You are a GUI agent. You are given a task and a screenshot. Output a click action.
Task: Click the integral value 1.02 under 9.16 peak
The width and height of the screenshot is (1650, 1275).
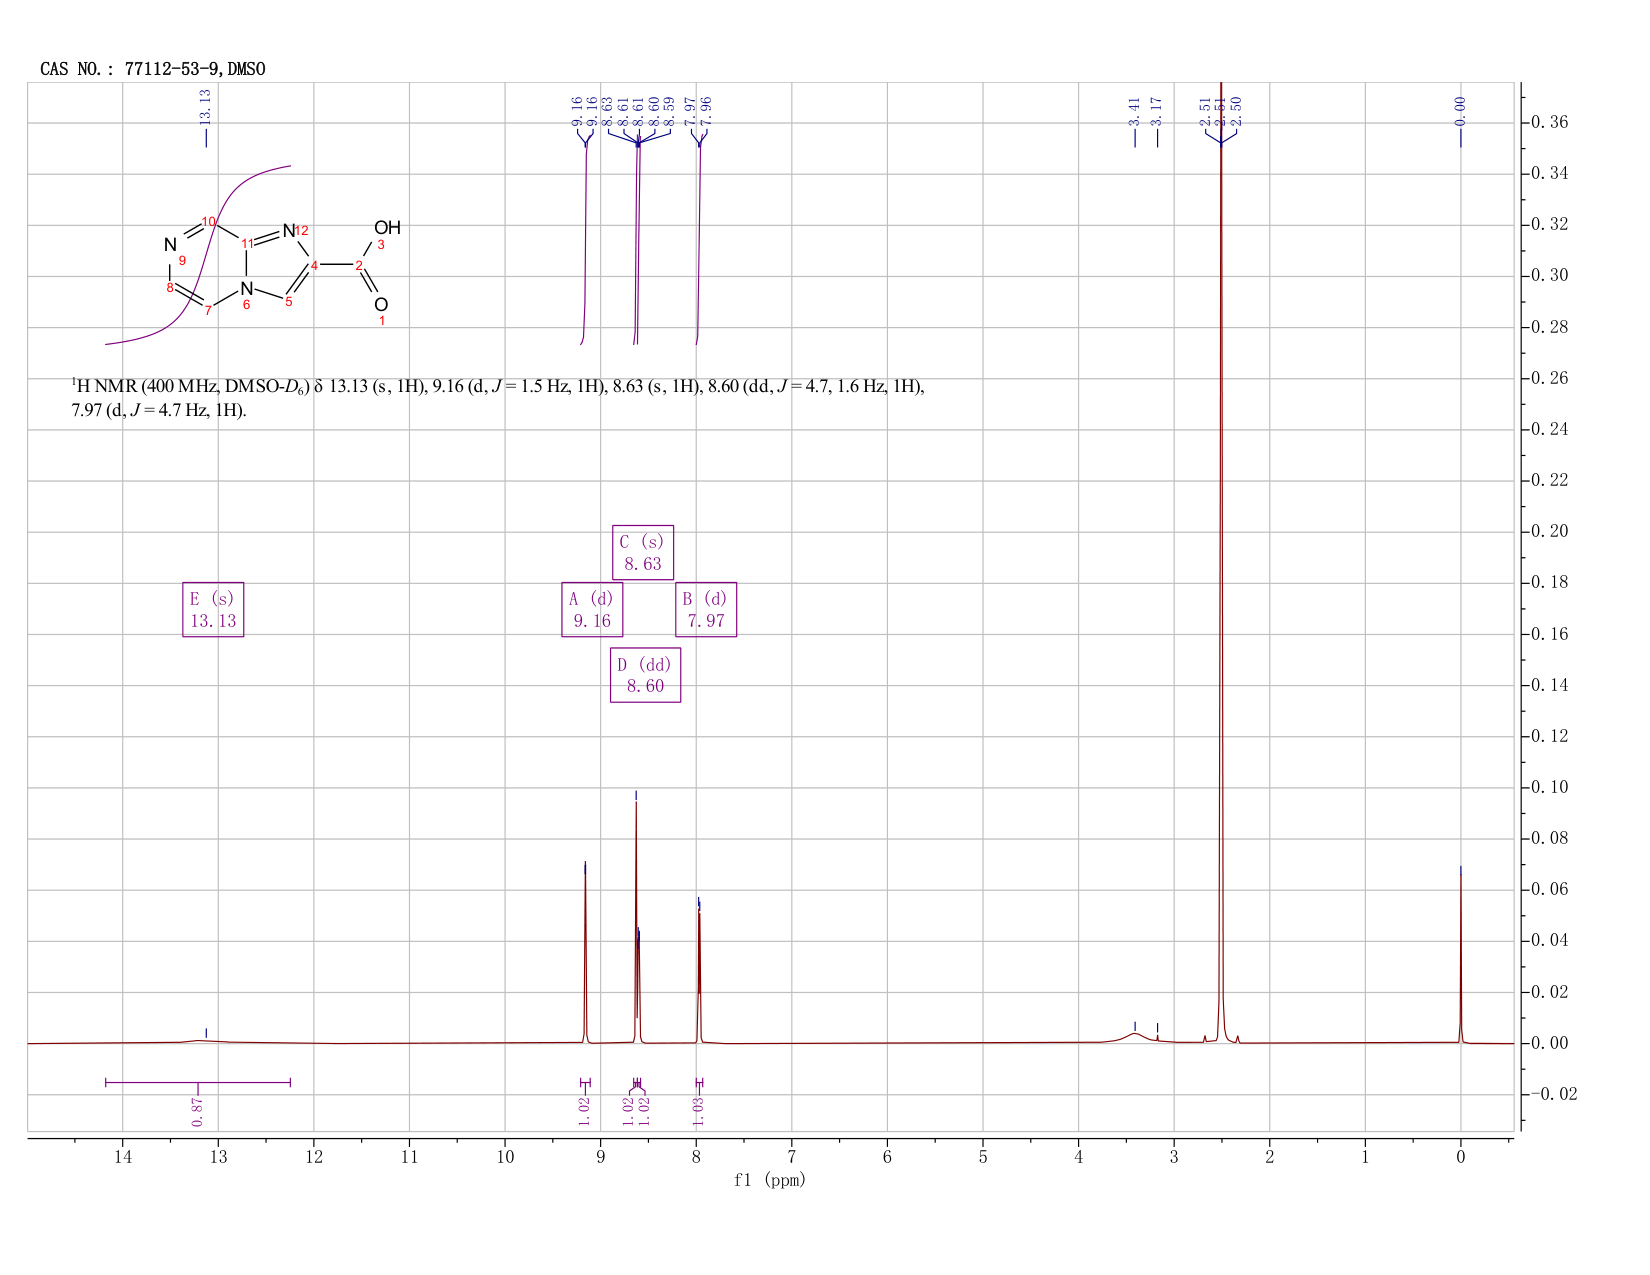coord(585,1111)
